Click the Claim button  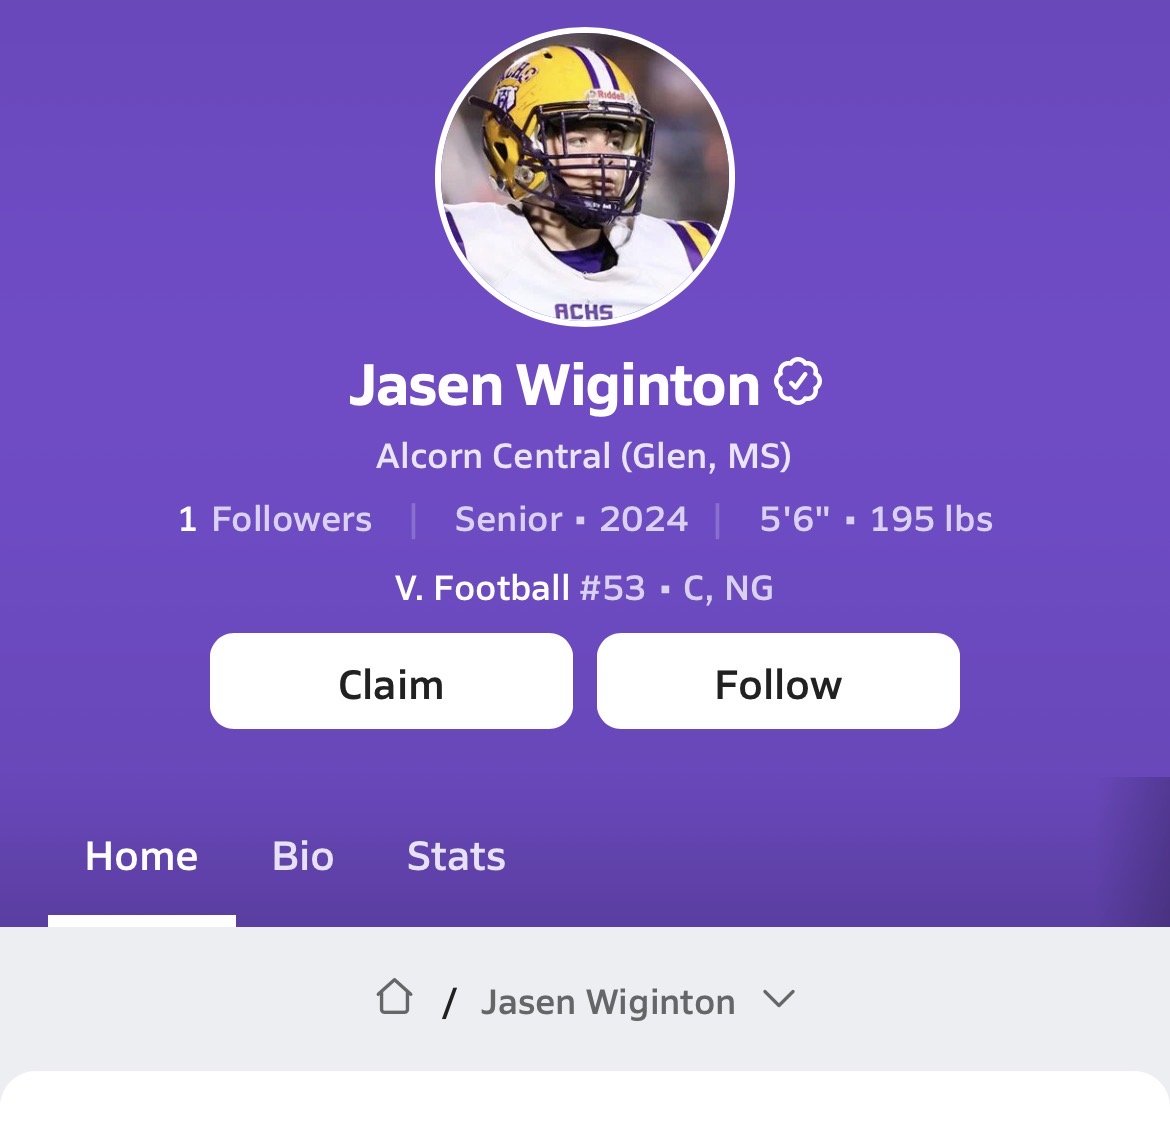point(391,681)
